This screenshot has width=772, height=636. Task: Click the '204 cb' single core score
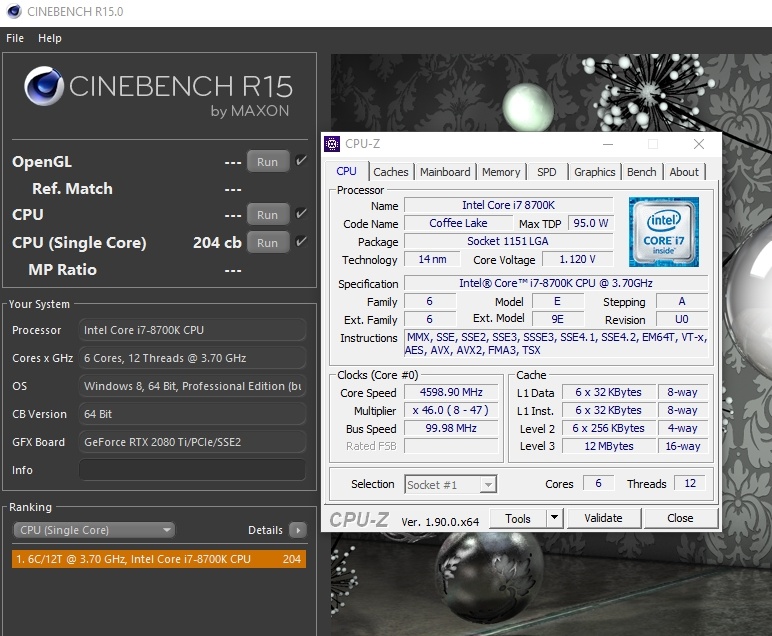tap(217, 243)
